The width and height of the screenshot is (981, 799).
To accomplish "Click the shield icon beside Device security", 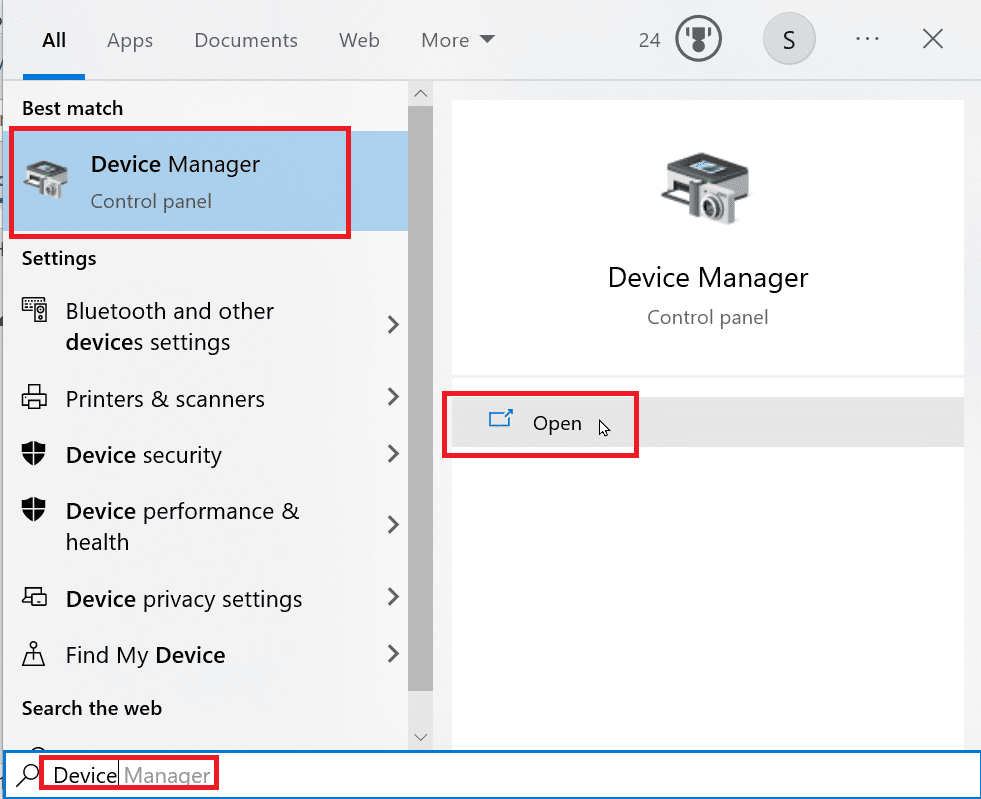I will (x=34, y=453).
